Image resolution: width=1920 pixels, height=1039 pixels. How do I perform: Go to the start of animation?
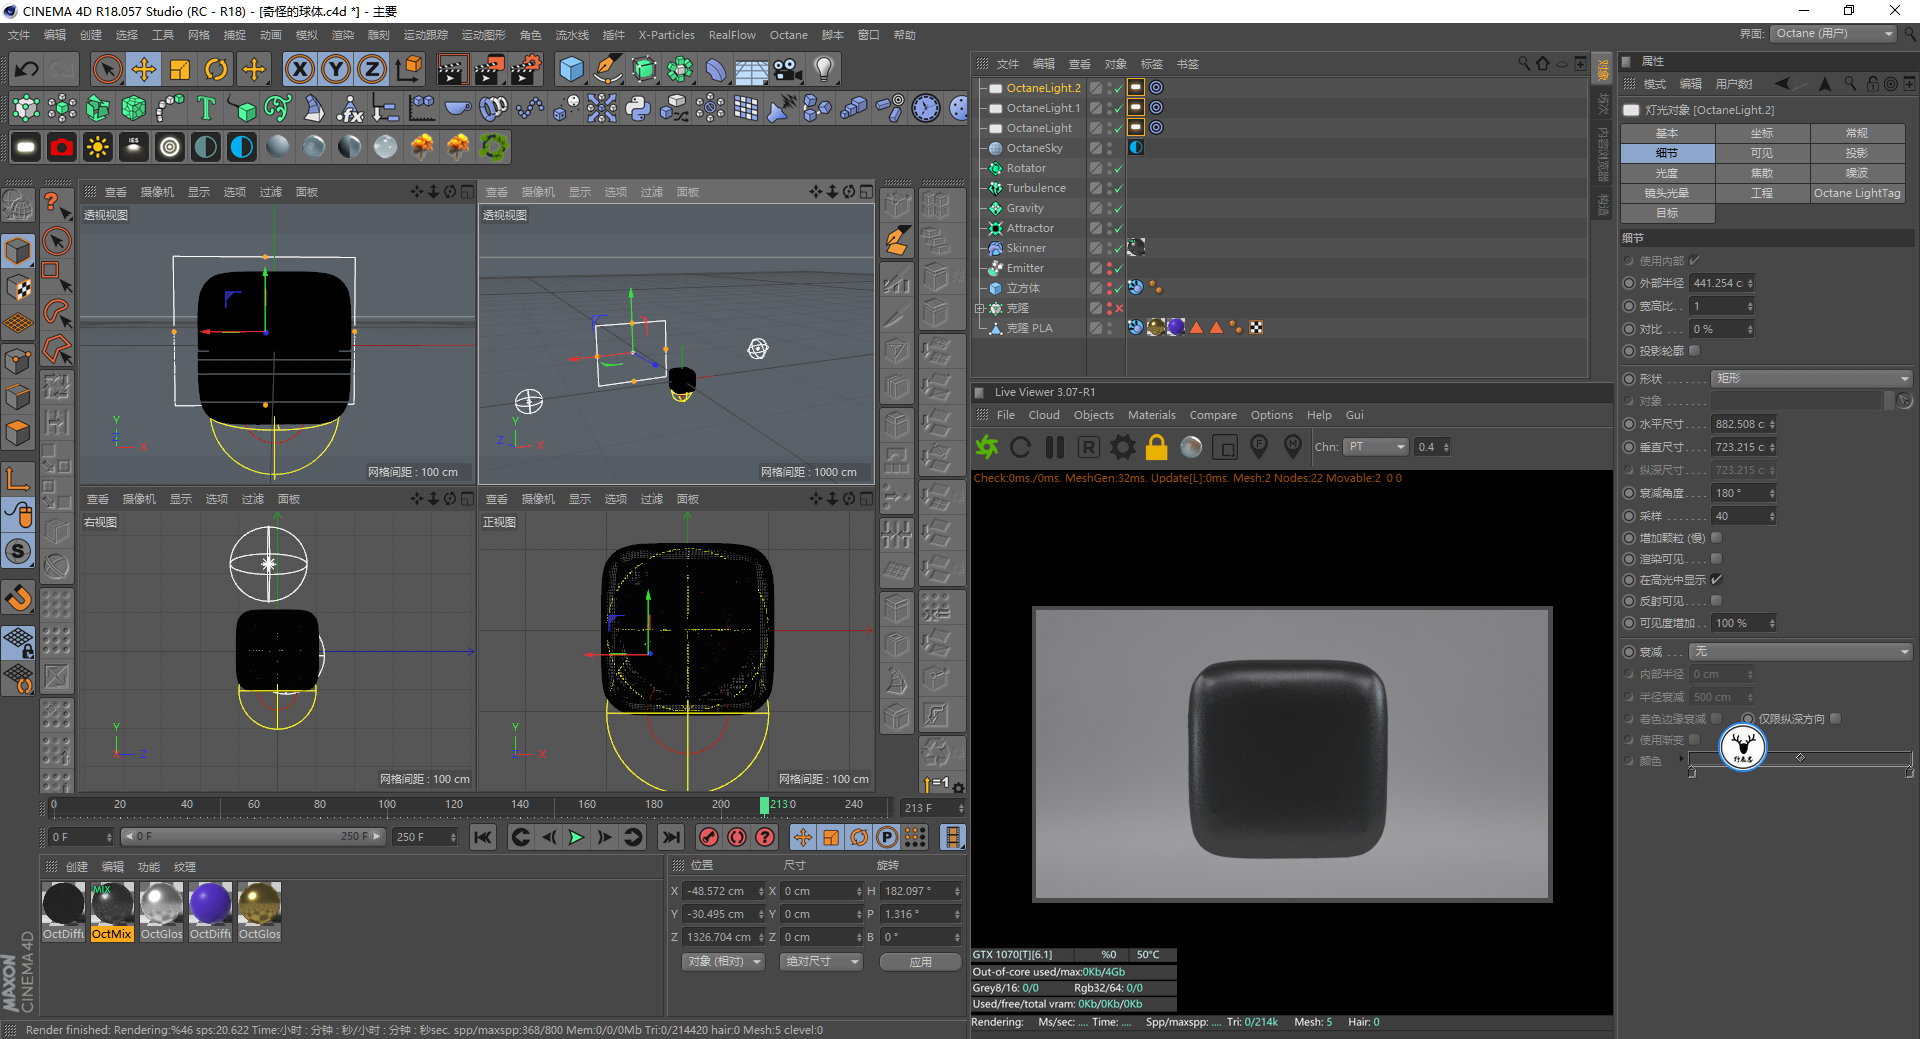coord(483,837)
